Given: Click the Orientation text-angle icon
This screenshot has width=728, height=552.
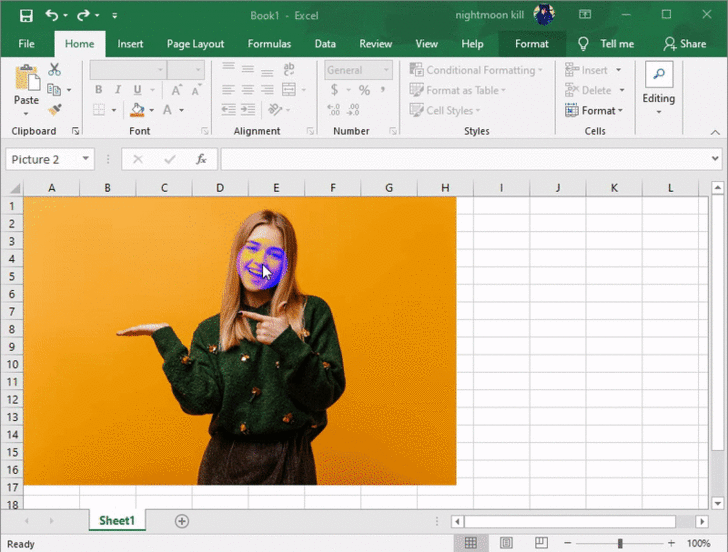Looking at the screenshot, I should point(275,110).
